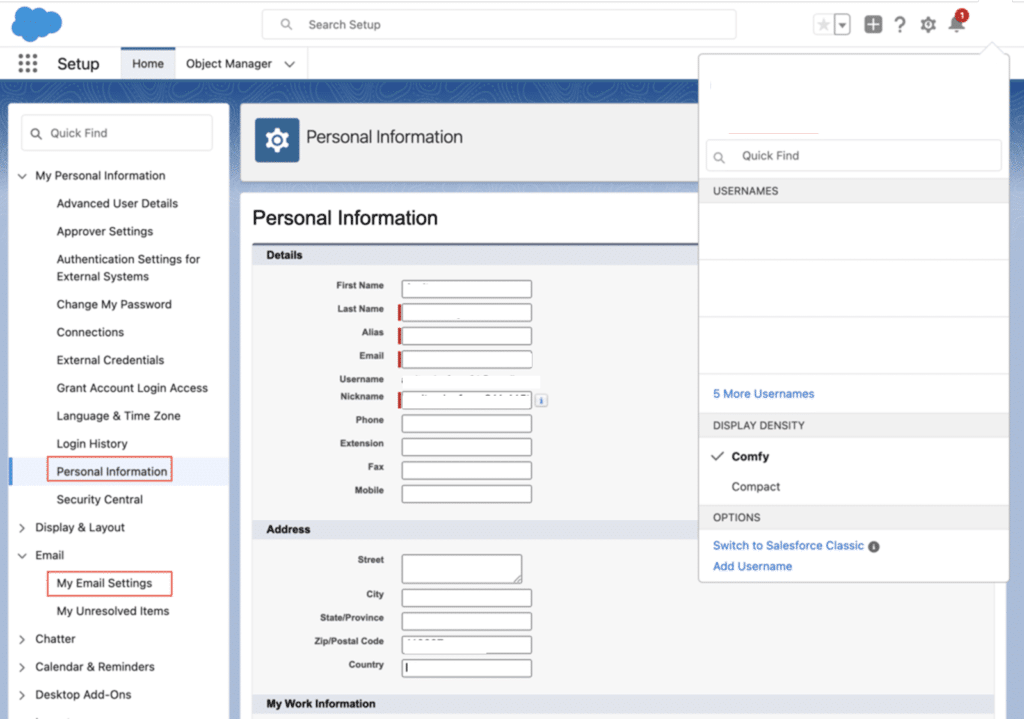Expand the Display & Layout section
The width and height of the screenshot is (1024, 719).
(x=23, y=528)
